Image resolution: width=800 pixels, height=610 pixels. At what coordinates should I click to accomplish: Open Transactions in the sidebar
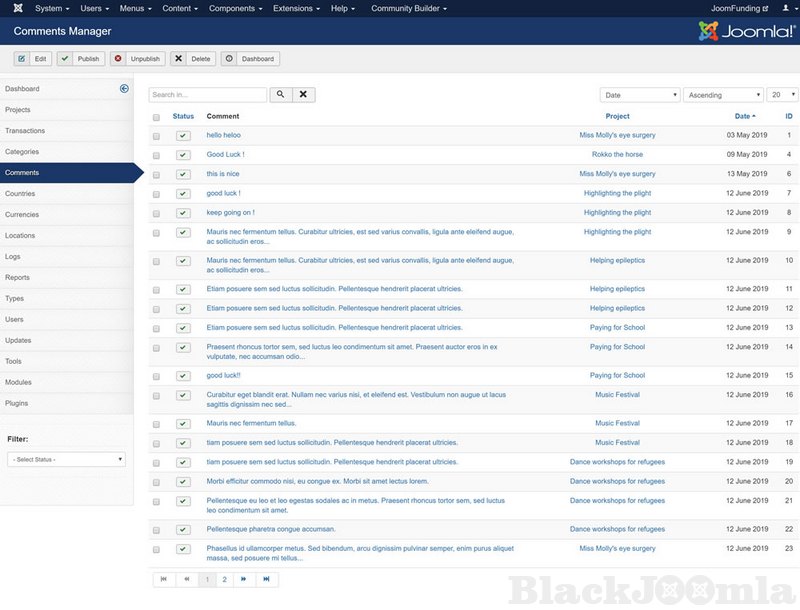point(25,131)
